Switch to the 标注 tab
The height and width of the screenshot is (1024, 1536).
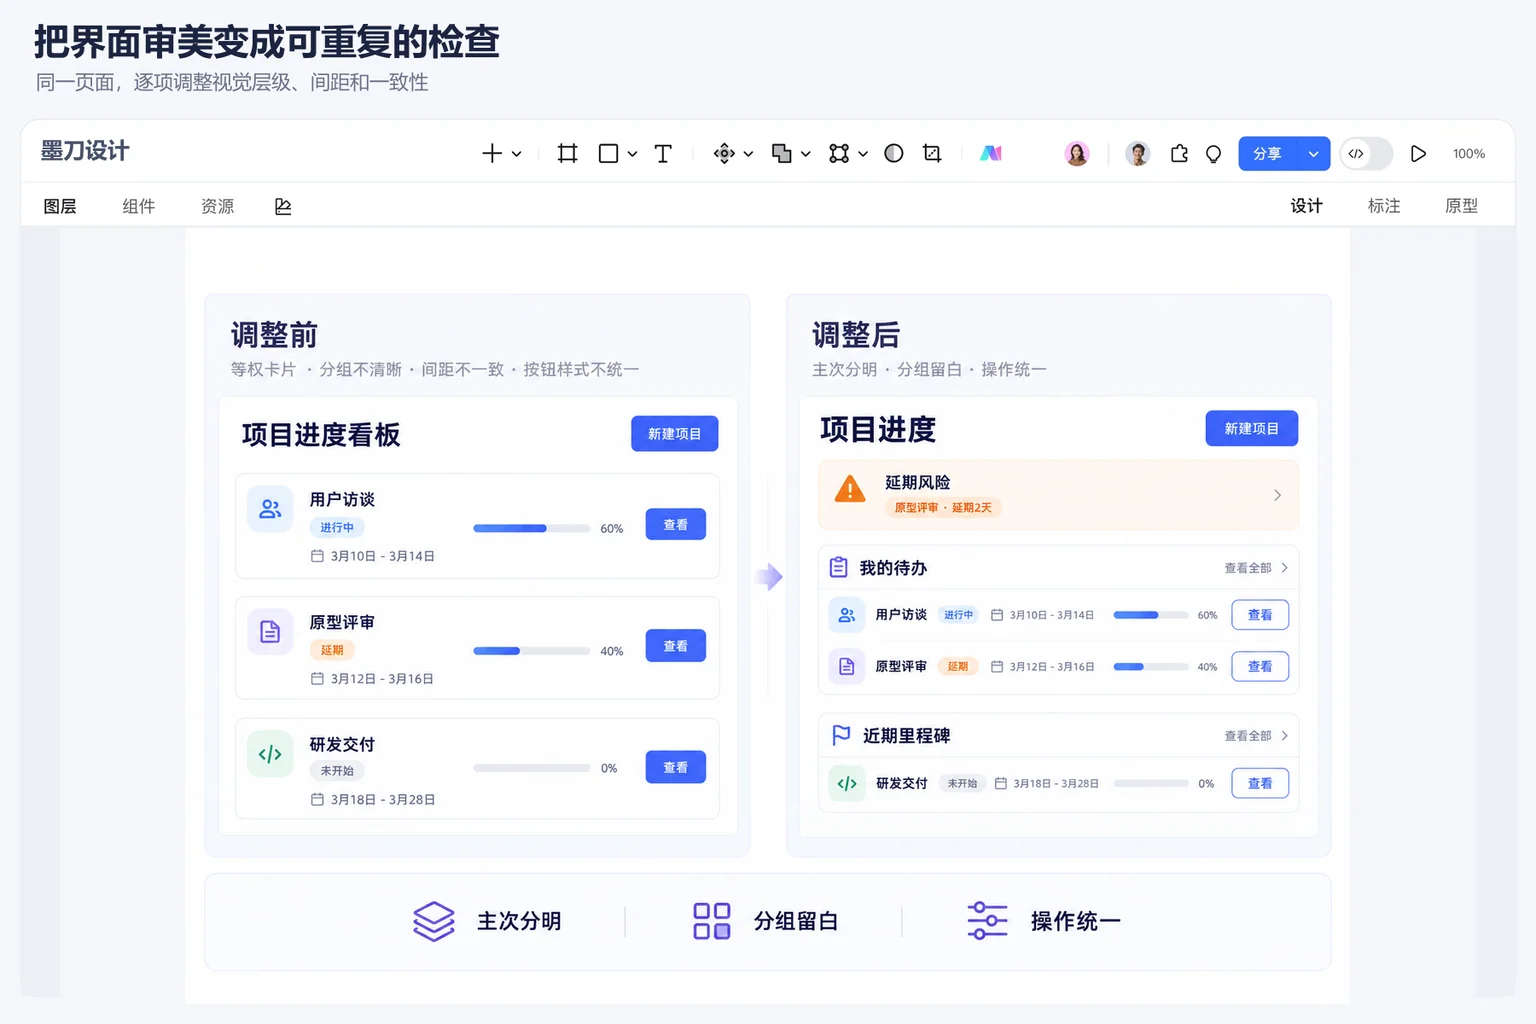1384,206
